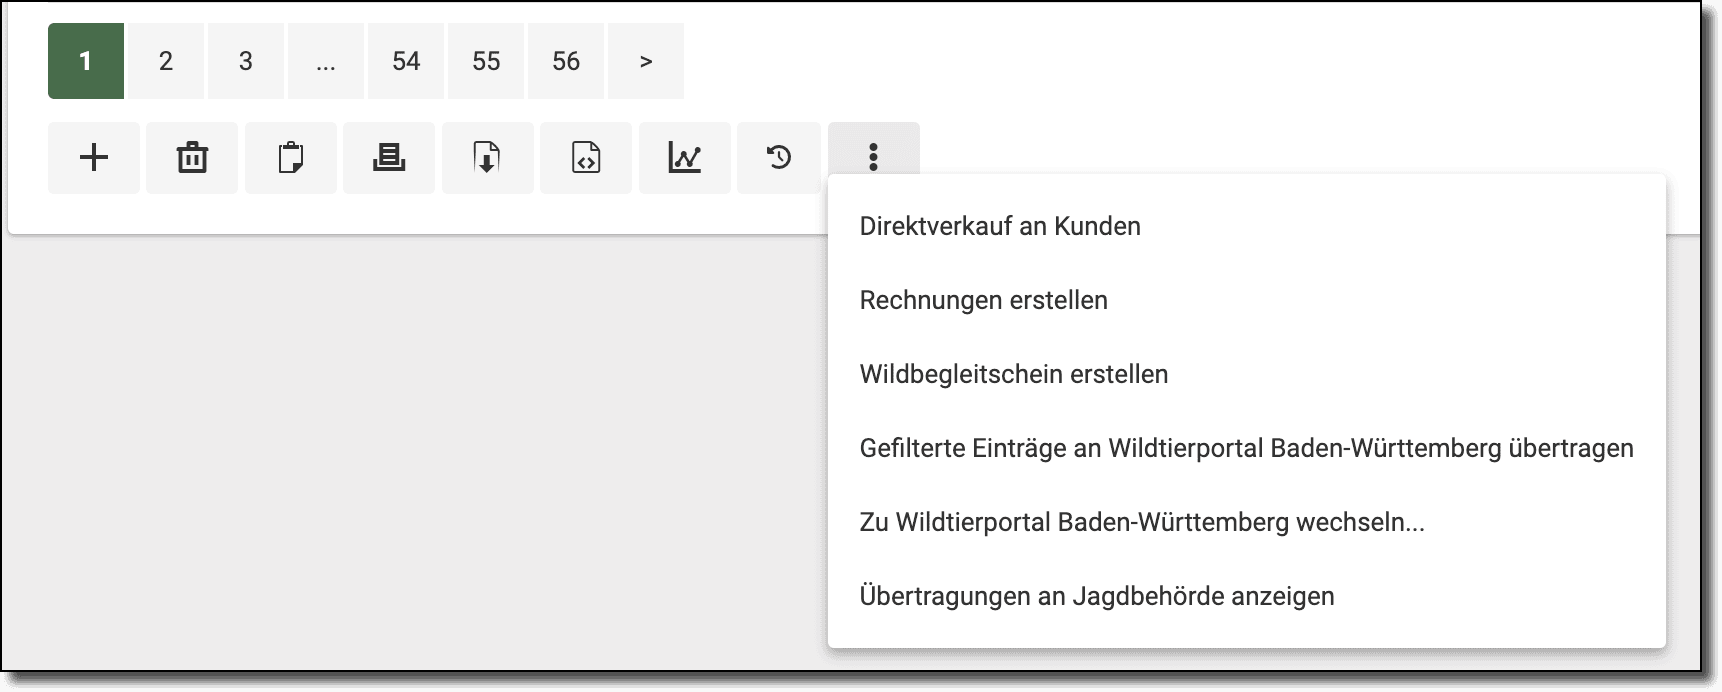Choose Gefilterte Einträge an Wildtierportal übertragen
The height and width of the screenshot is (692, 1722).
(1246, 448)
